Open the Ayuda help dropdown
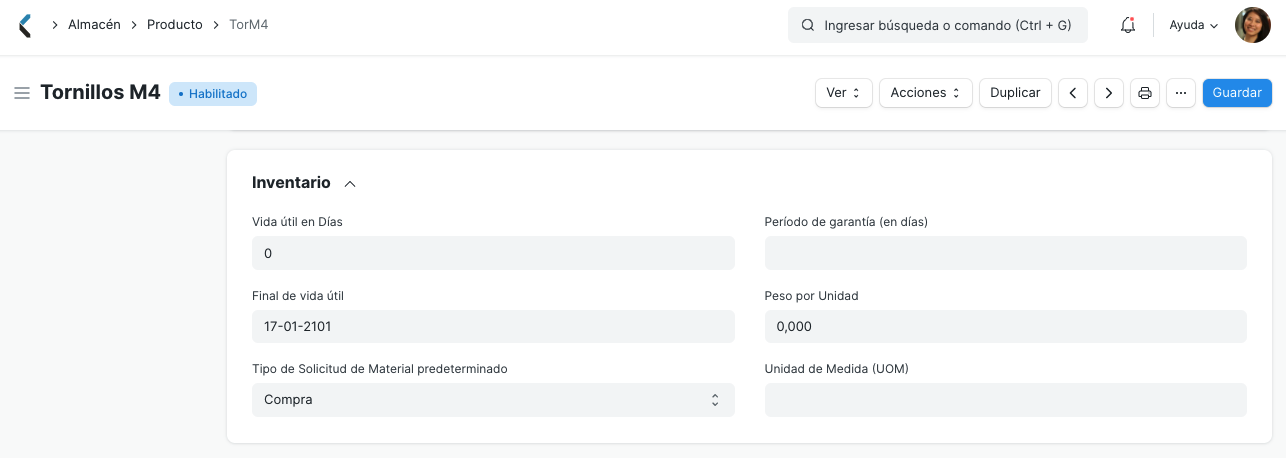 (x=1194, y=26)
